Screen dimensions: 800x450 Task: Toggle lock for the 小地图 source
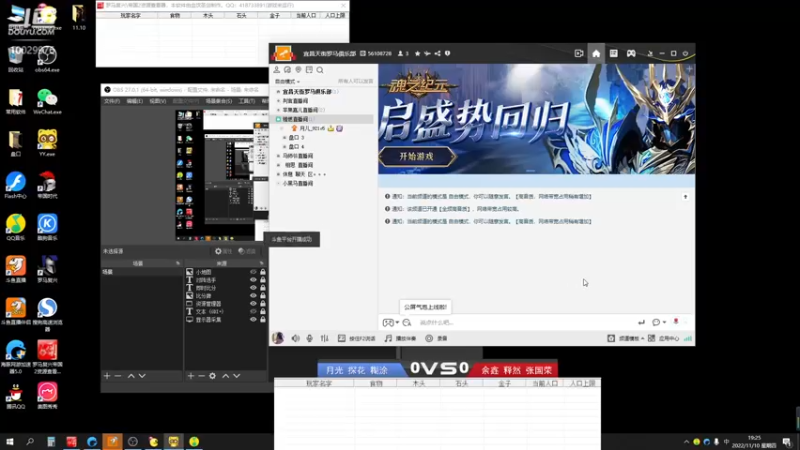pyautogui.click(x=263, y=272)
